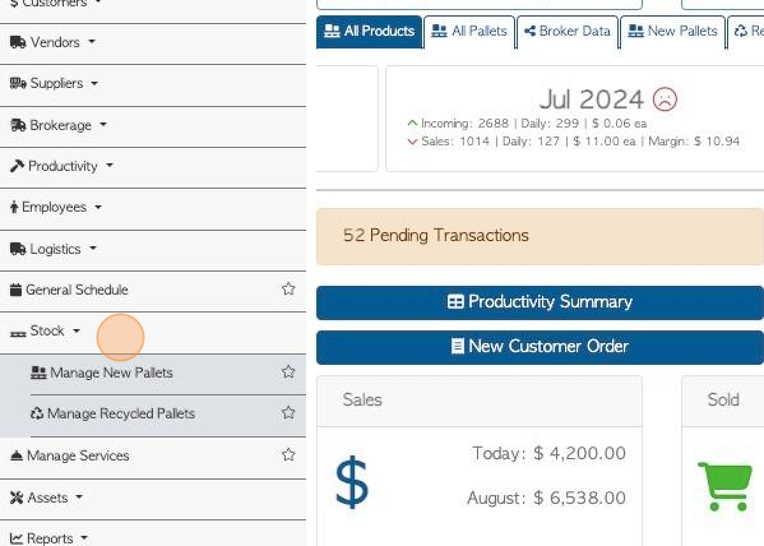The height and width of the screenshot is (546, 764).
Task: Open the Productivity Summary button
Action: coord(540,302)
